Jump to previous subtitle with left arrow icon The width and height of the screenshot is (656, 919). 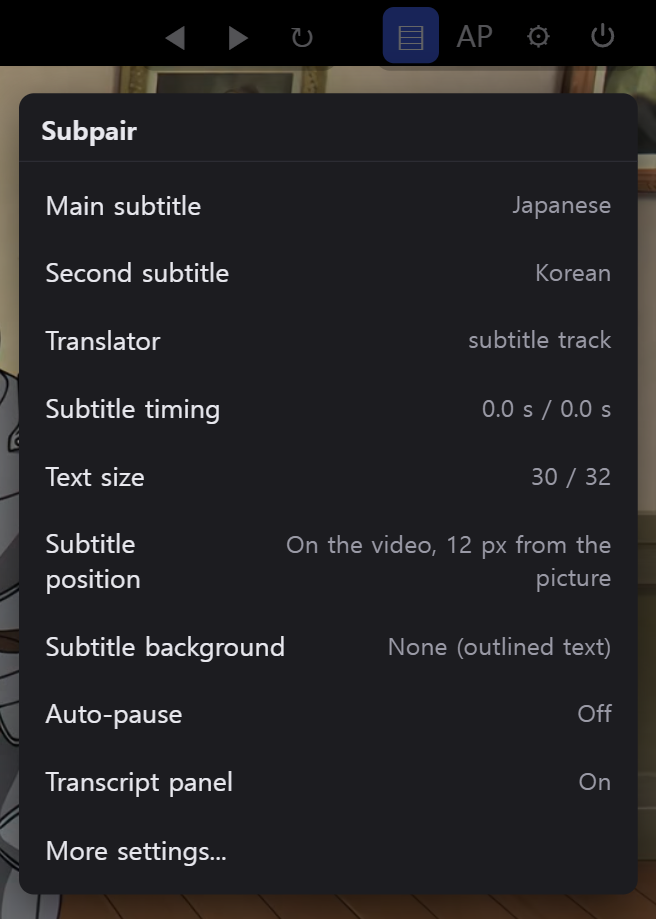(x=175, y=38)
